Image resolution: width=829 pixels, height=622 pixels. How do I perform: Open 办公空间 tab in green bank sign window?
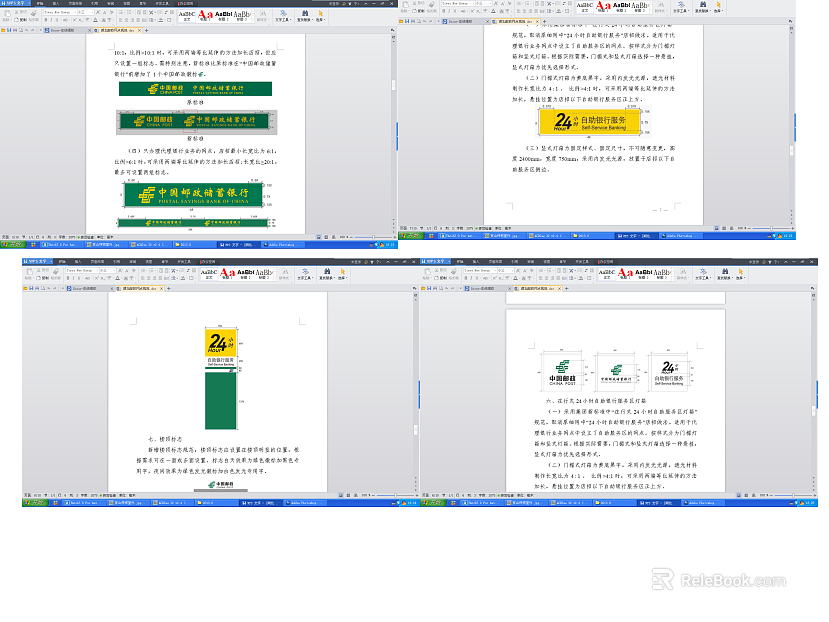point(186,3)
